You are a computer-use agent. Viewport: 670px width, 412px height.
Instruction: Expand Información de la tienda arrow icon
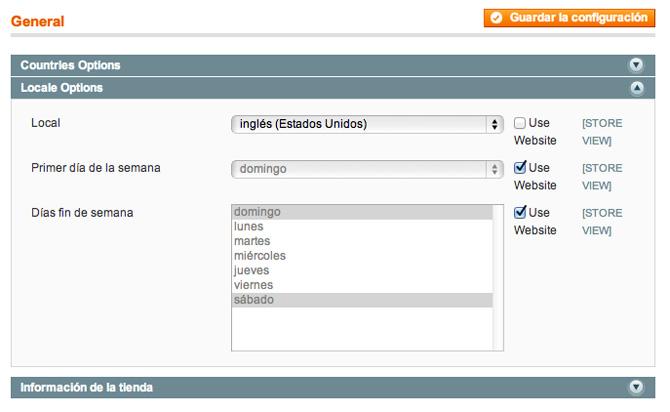[x=636, y=387]
